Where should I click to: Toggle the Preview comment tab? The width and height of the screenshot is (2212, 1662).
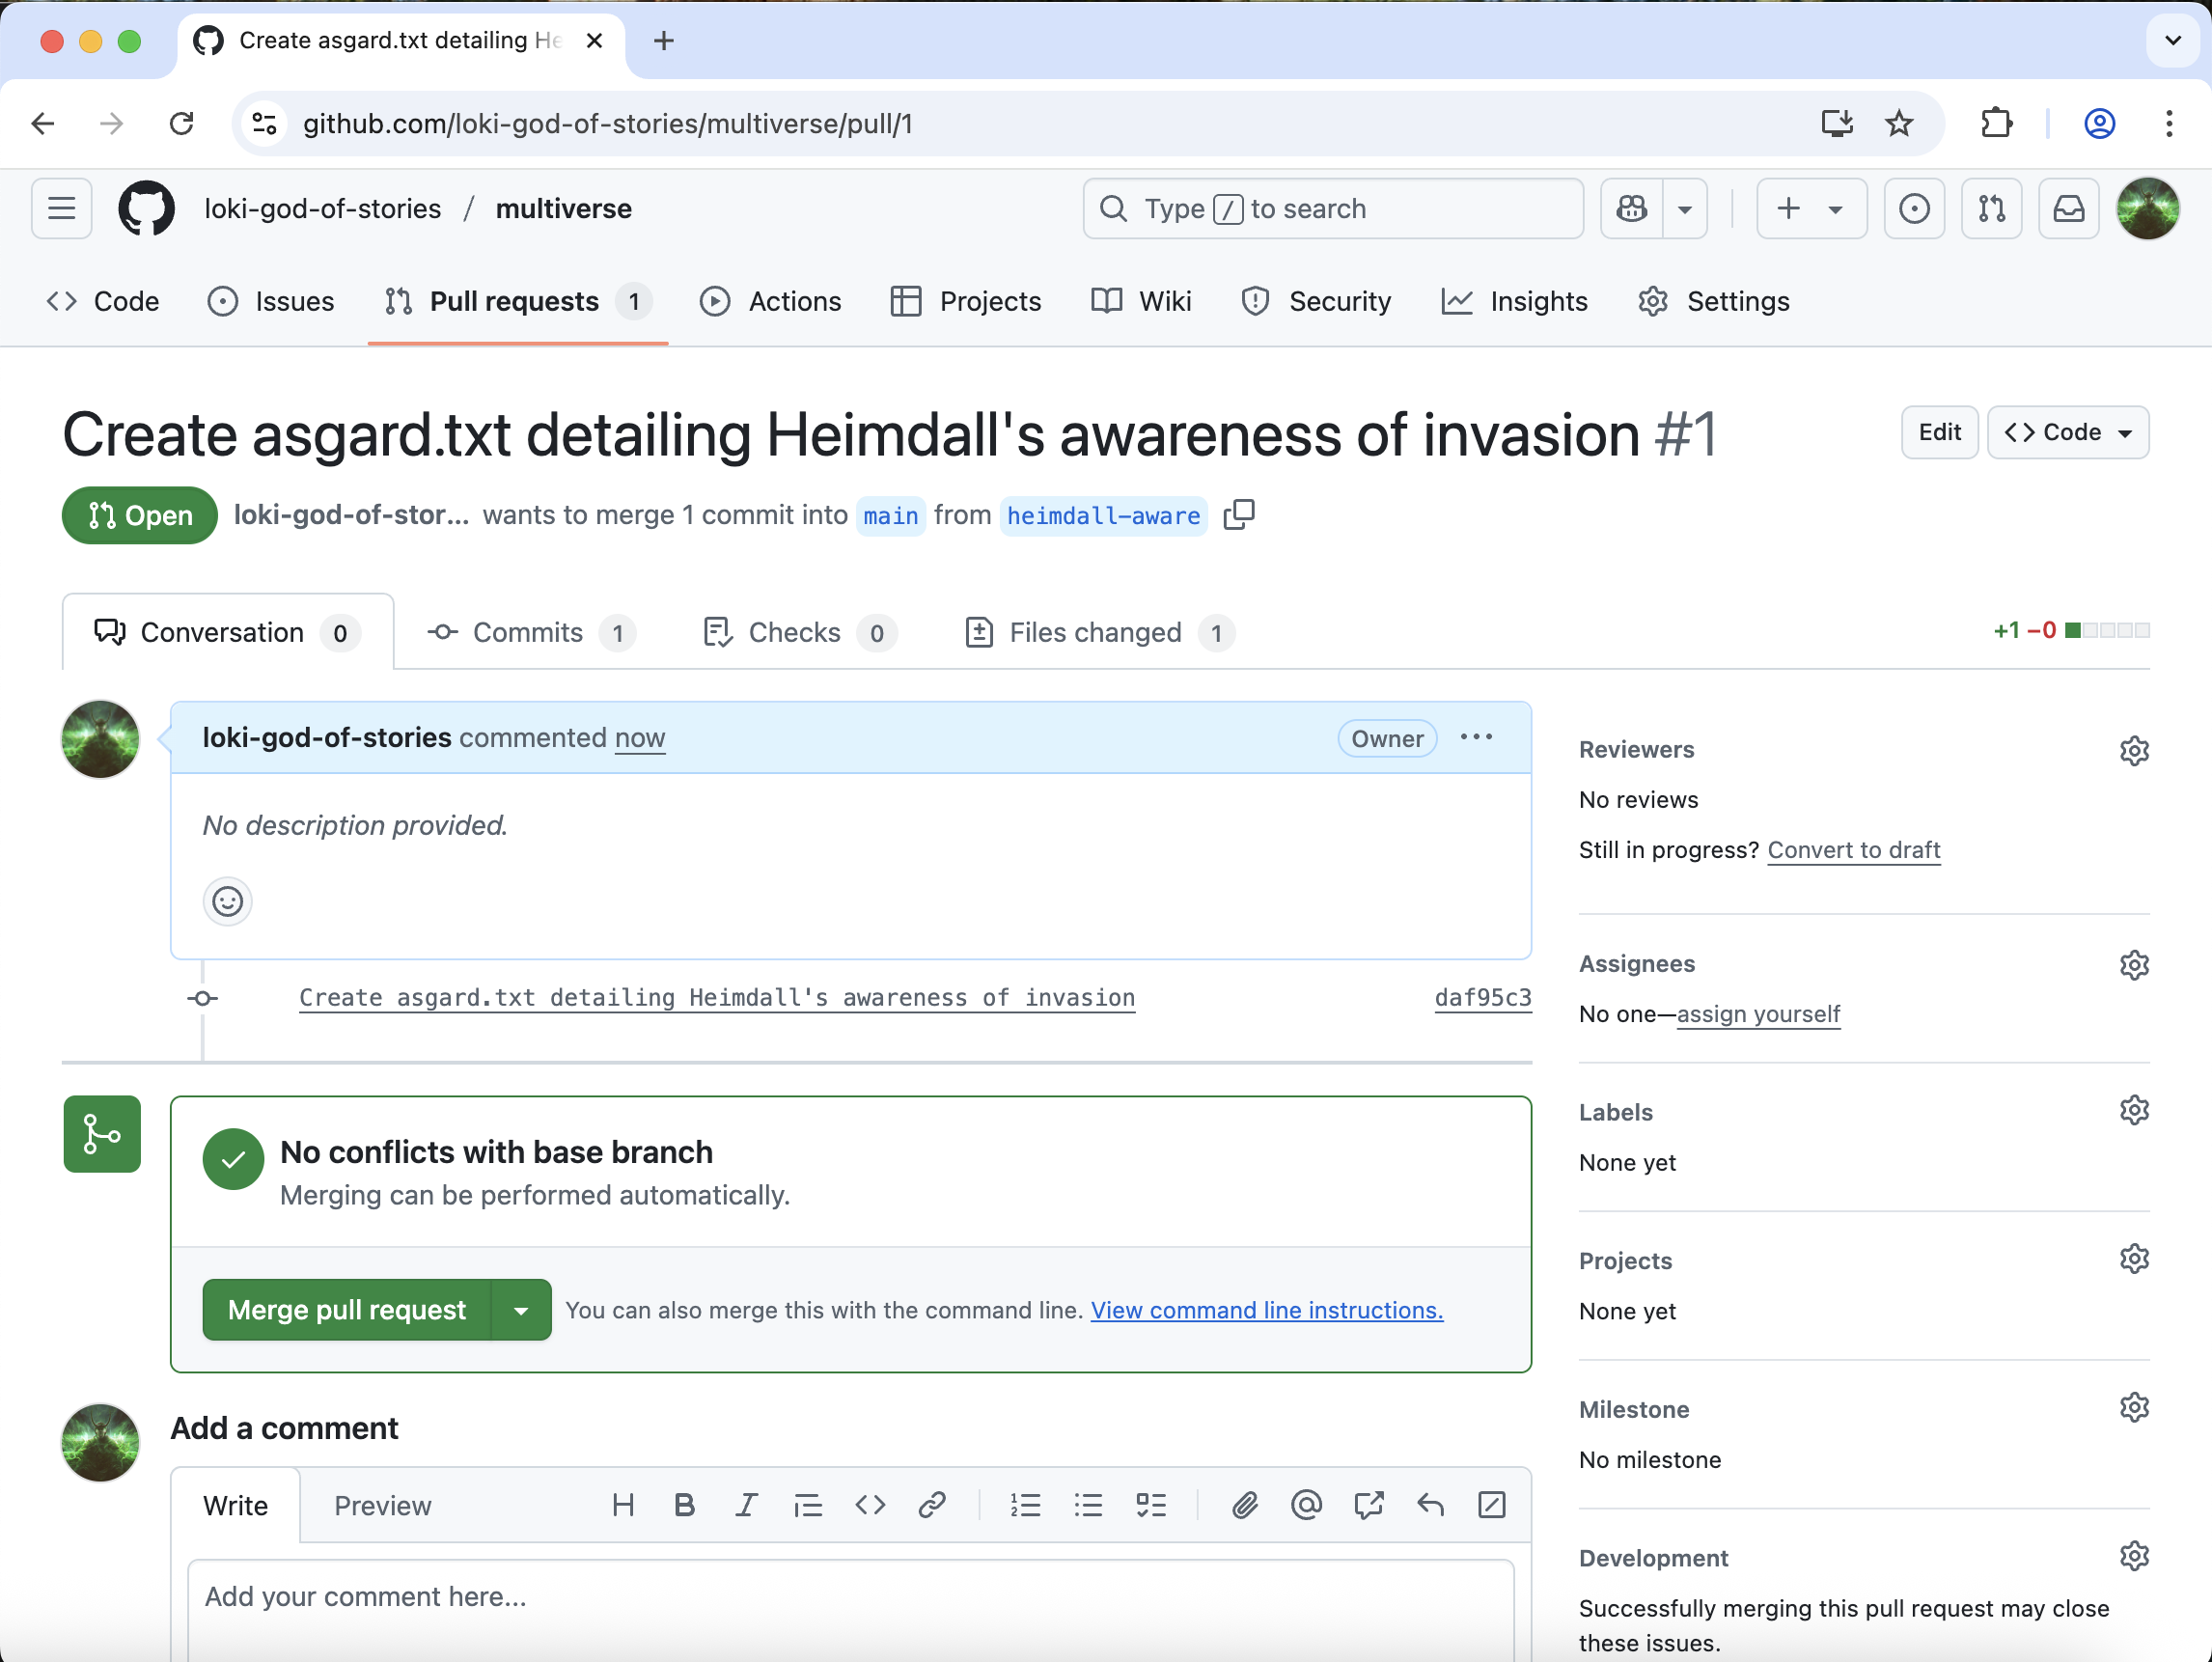click(382, 1506)
